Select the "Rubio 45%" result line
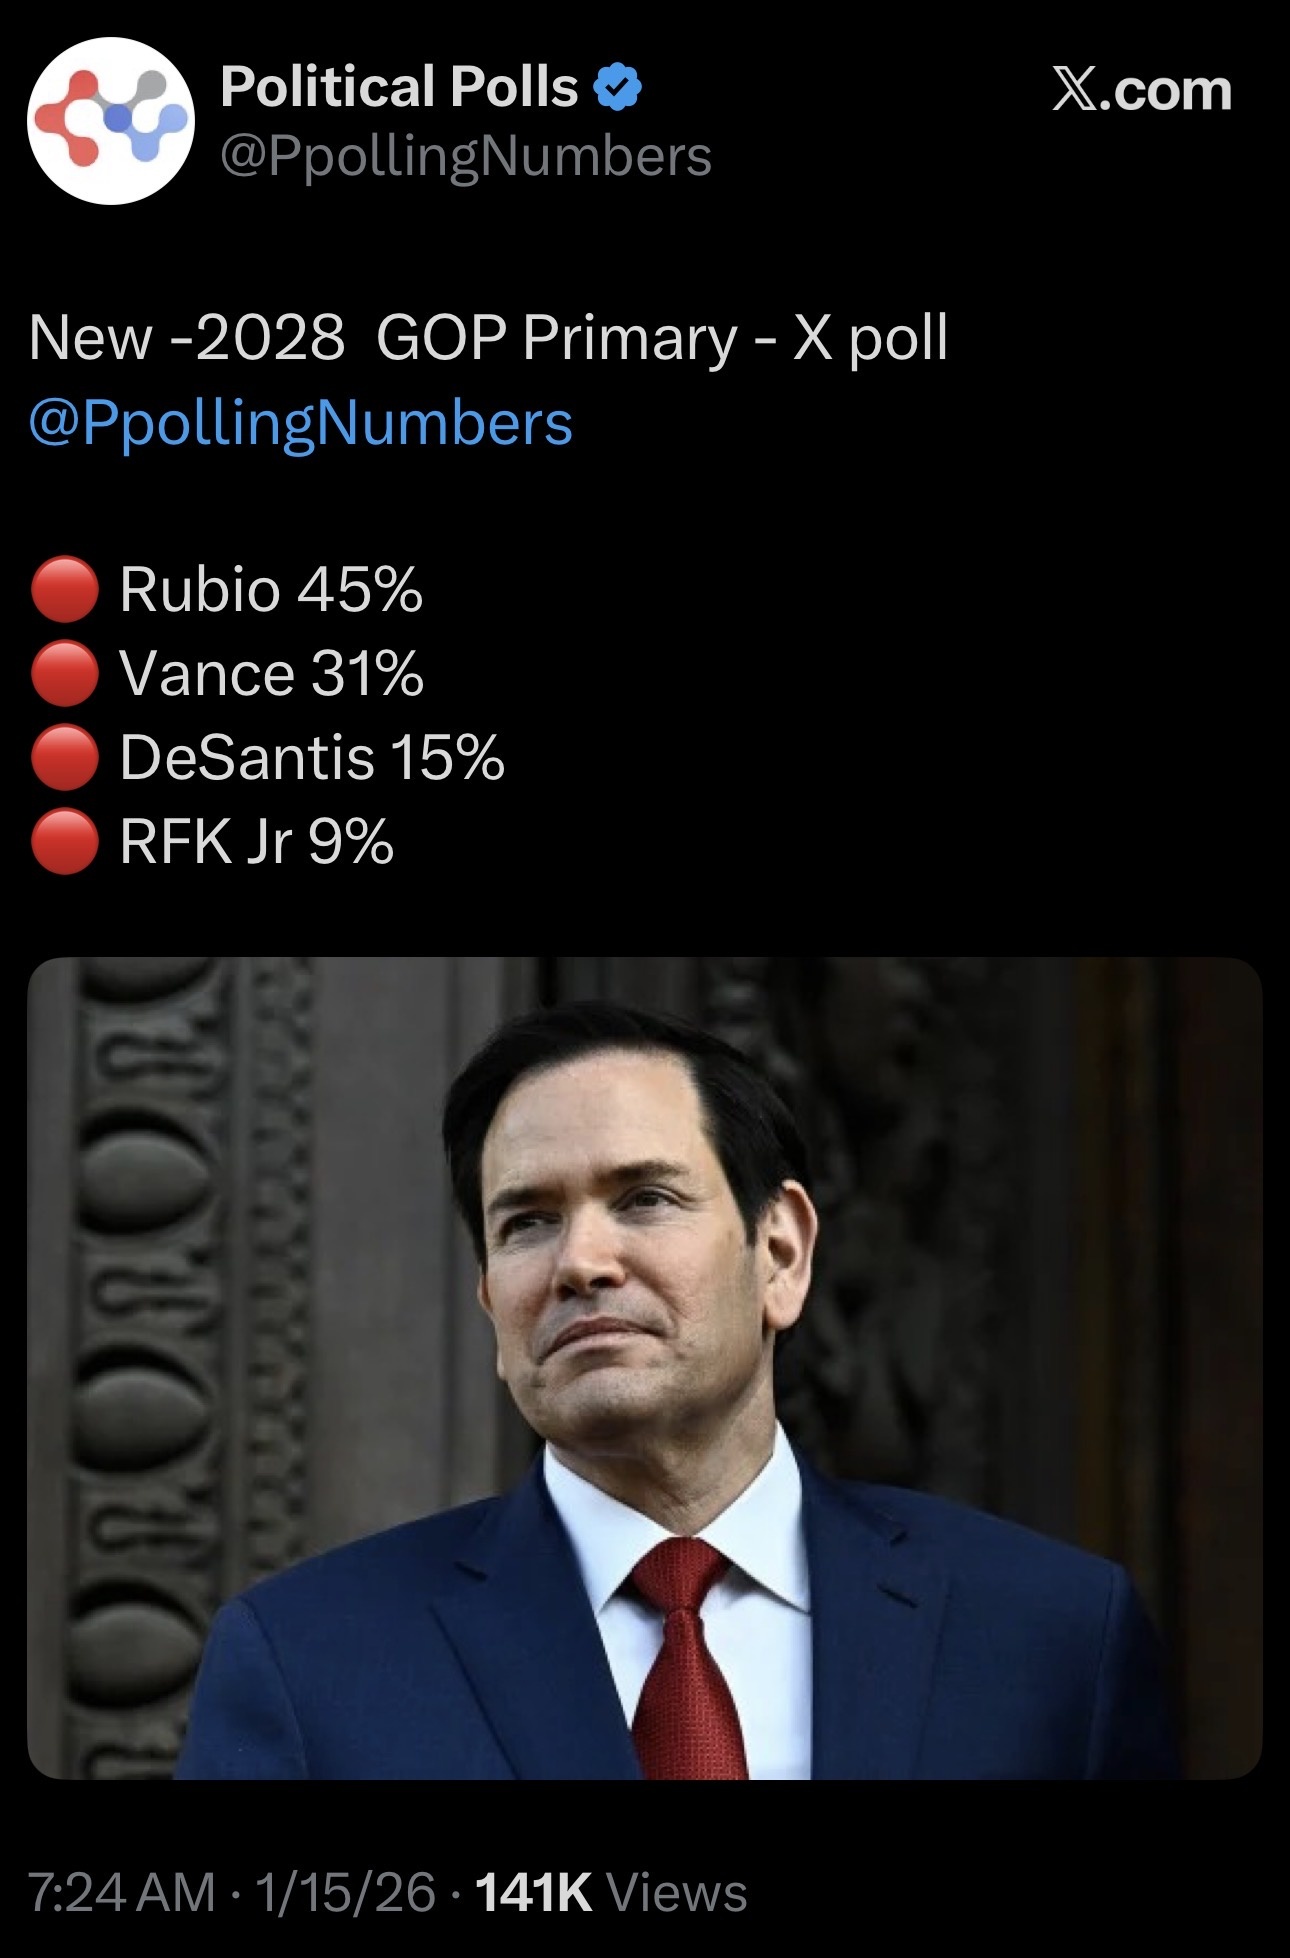The image size is (1290, 1958). (x=271, y=590)
